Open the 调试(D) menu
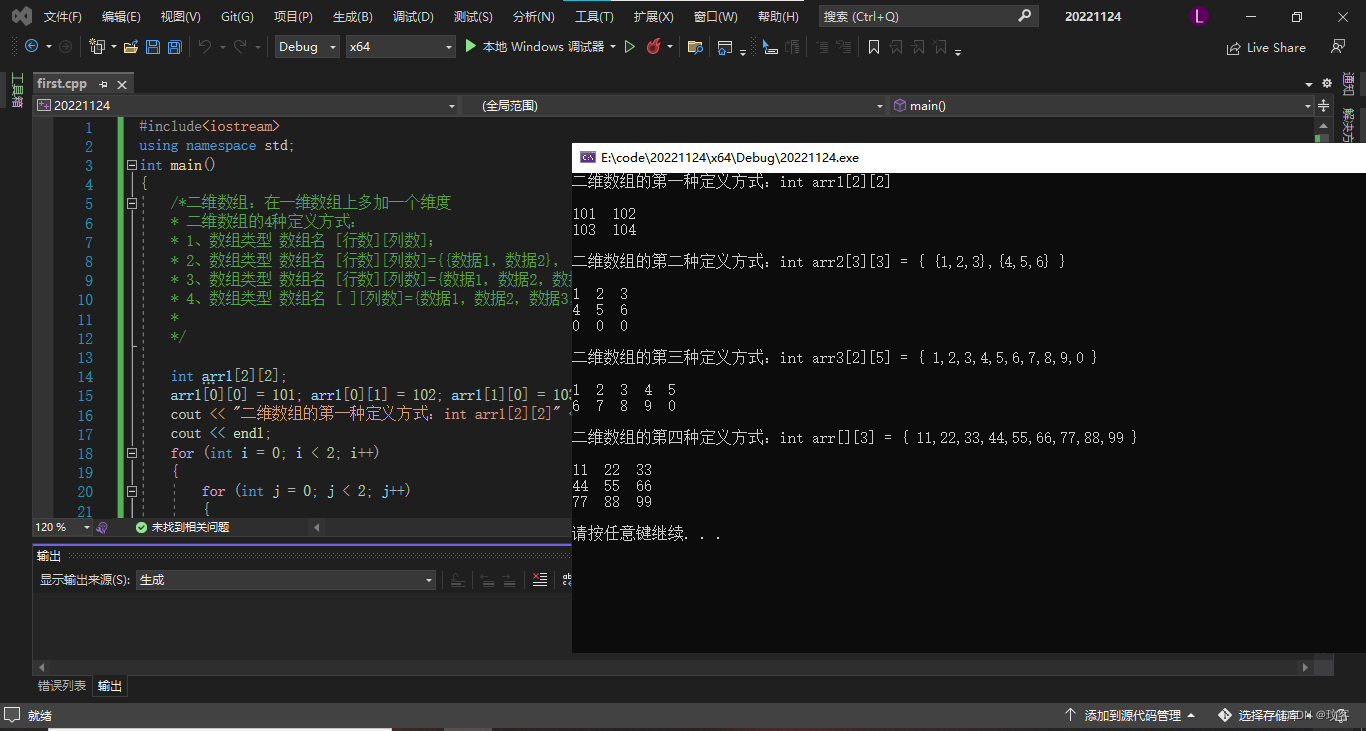 [x=413, y=16]
